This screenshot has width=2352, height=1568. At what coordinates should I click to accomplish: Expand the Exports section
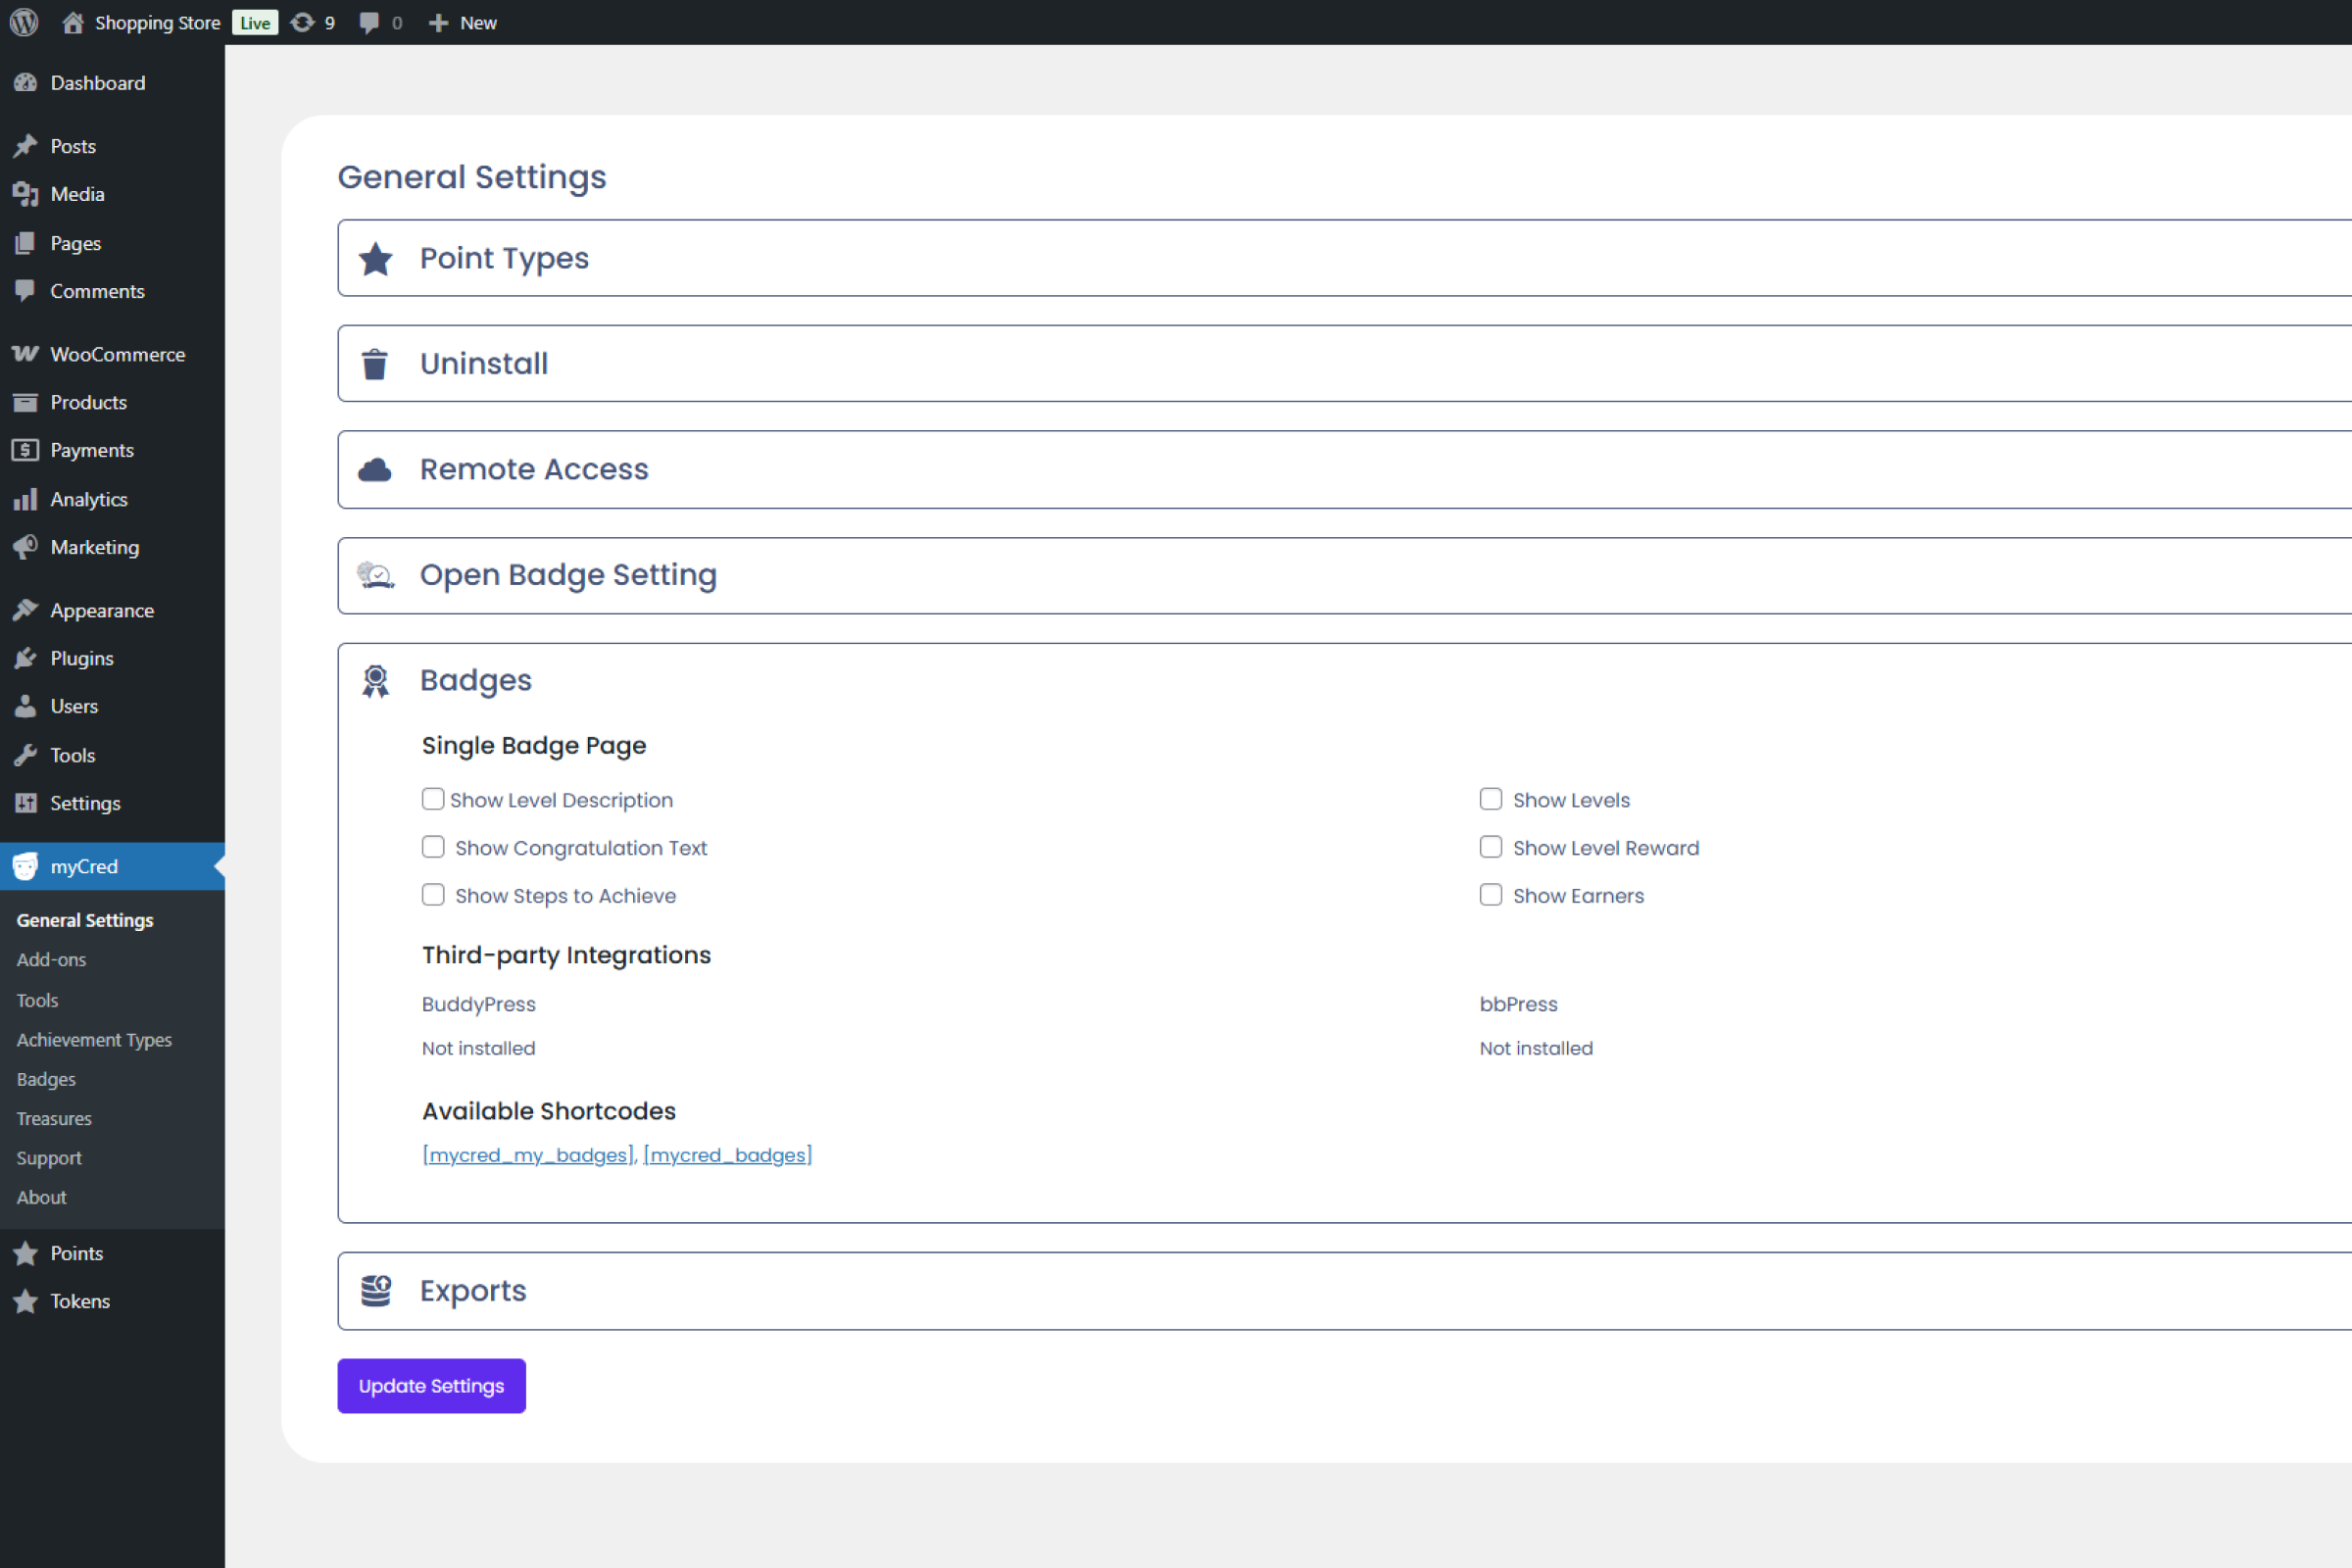(472, 1290)
